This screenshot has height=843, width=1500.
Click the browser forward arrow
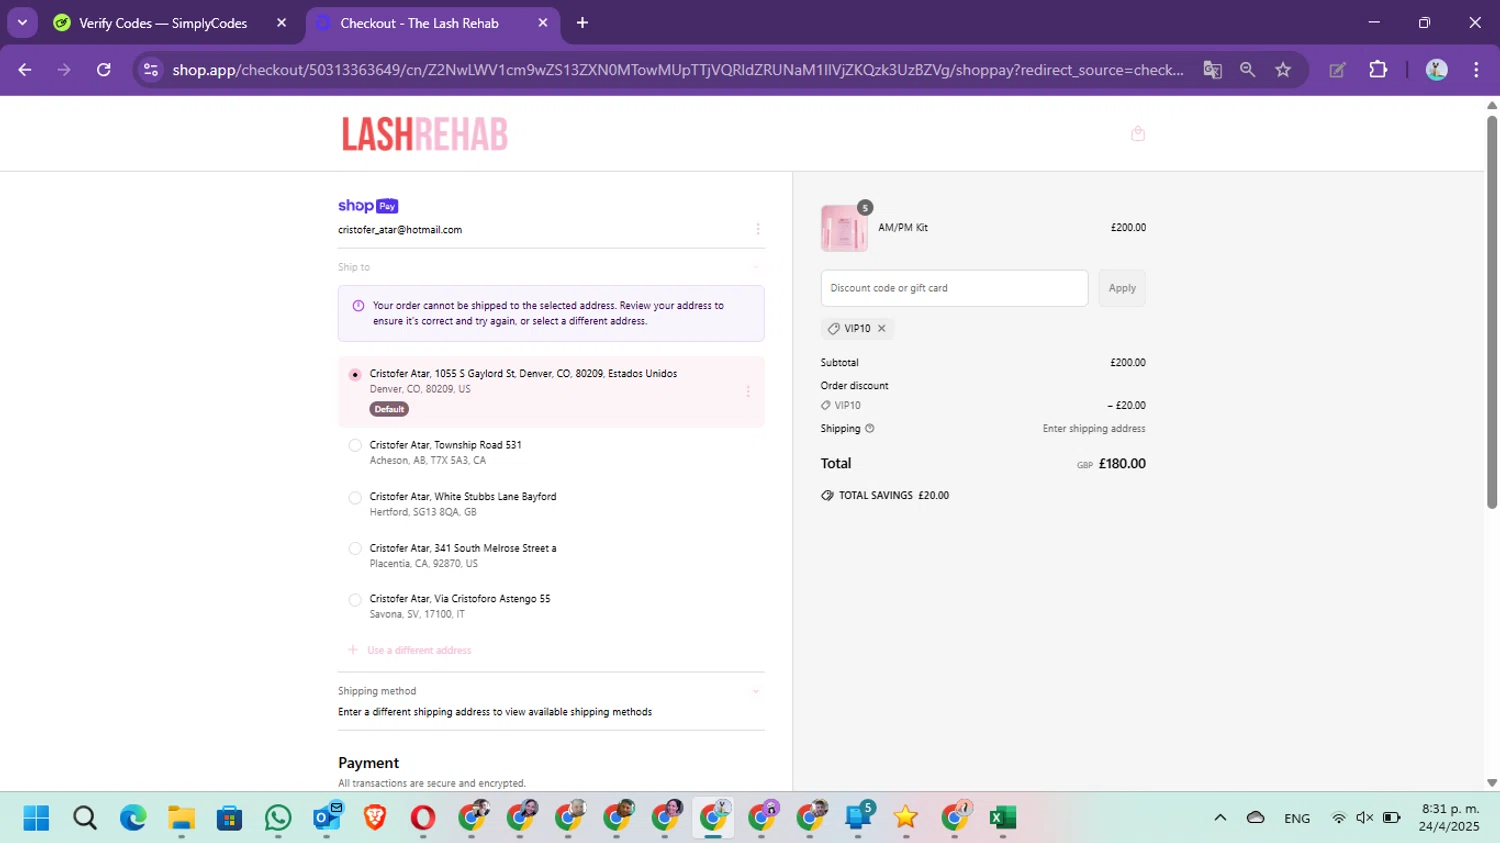click(x=64, y=70)
